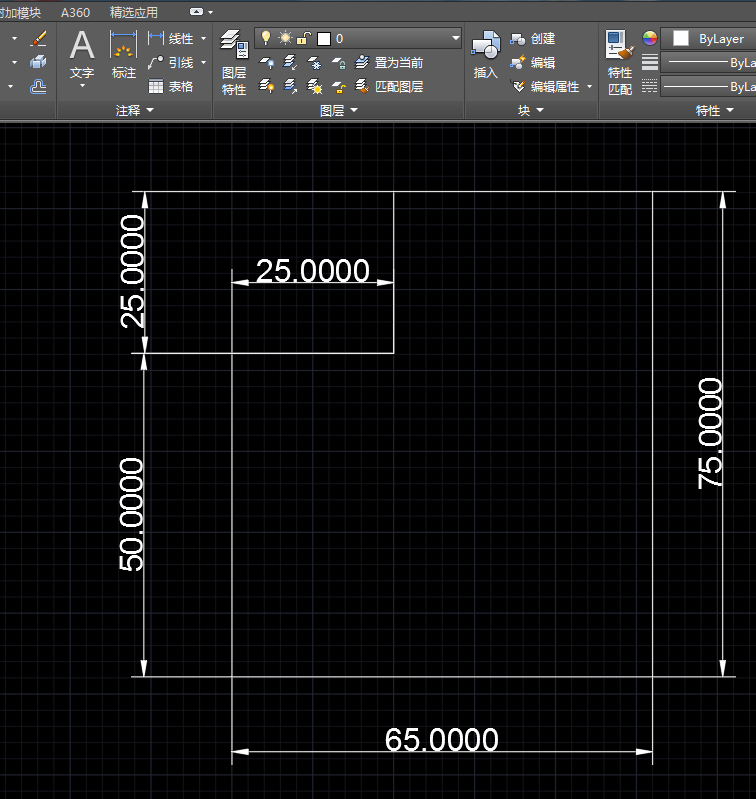
Task: Click the 创建 create block icon
Action: click(x=518, y=39)
